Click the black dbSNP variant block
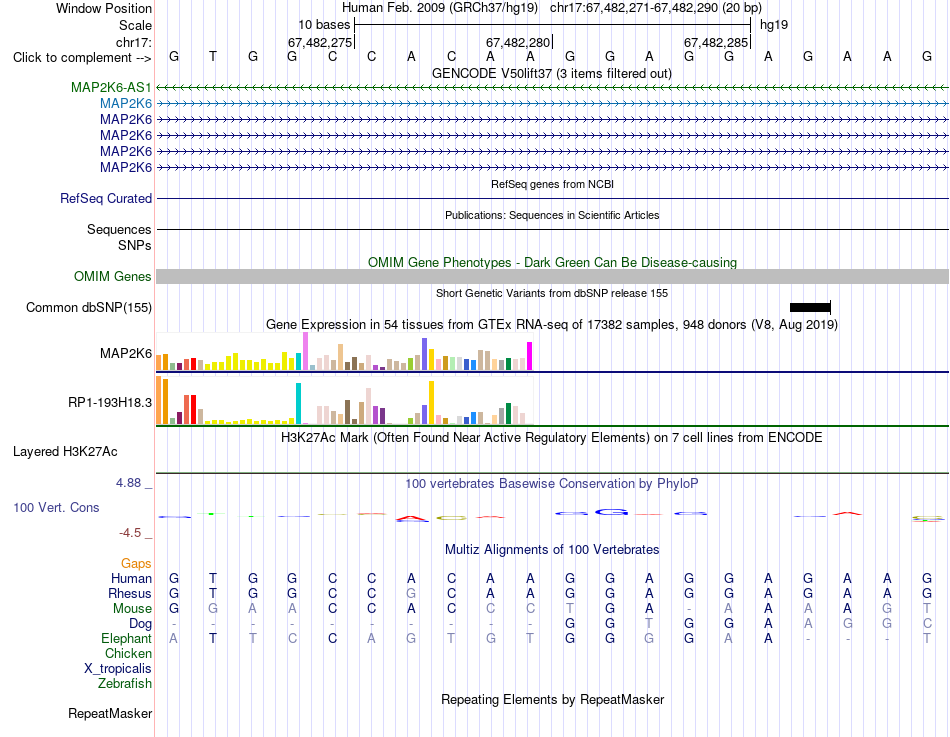This screenshot has width=950, height=737. pos(810,307)
